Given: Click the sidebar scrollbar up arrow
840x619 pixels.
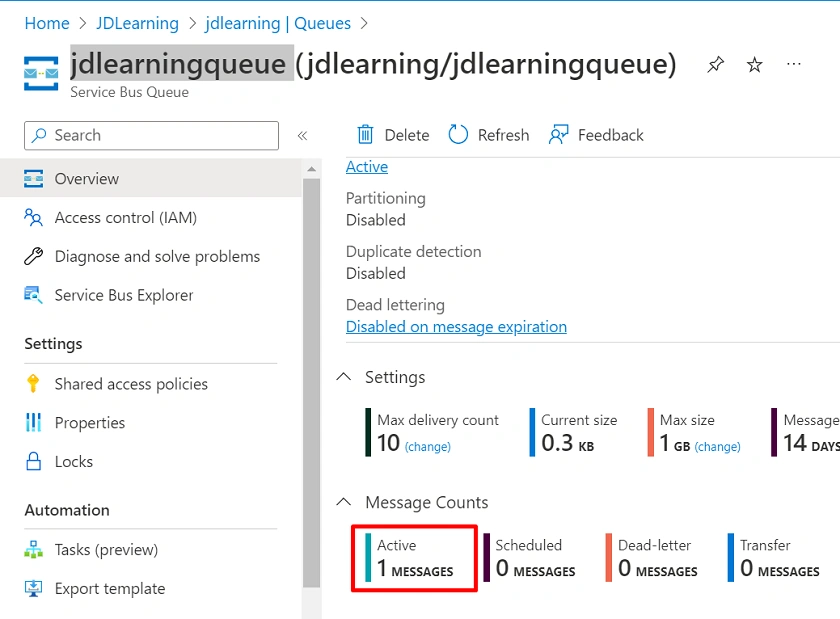Looking at the screenshot, I should [311, 169].
